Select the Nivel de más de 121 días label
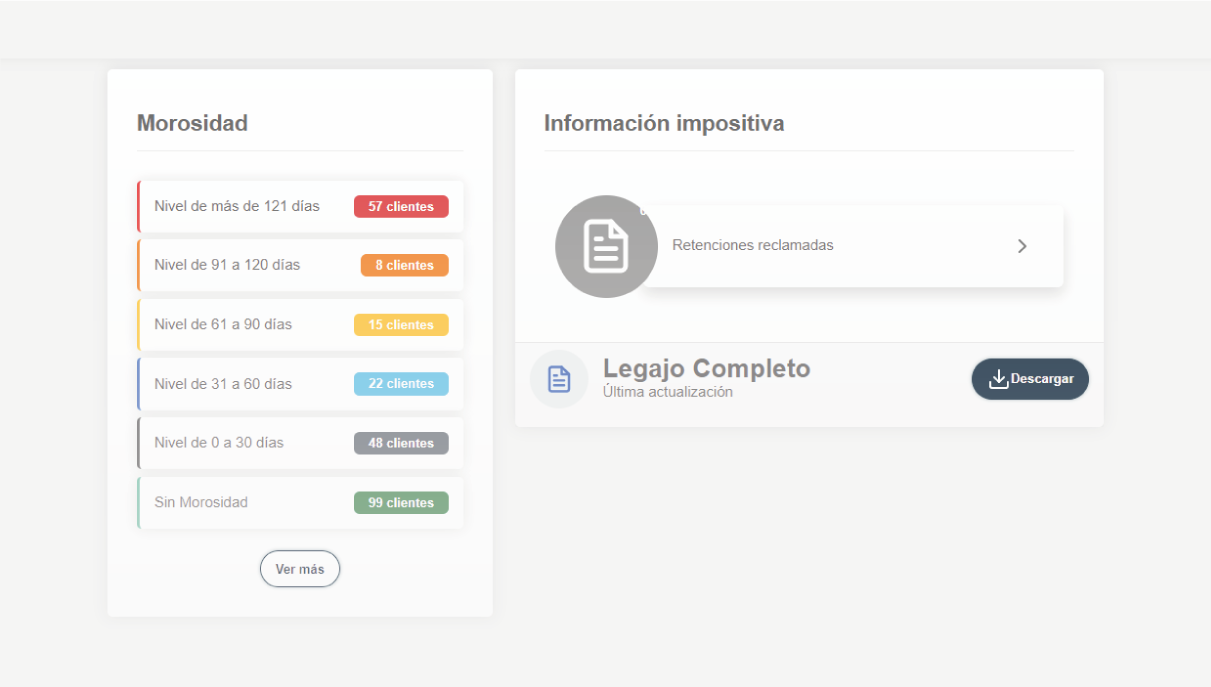Screen dimensions: 1211x687 237,206
